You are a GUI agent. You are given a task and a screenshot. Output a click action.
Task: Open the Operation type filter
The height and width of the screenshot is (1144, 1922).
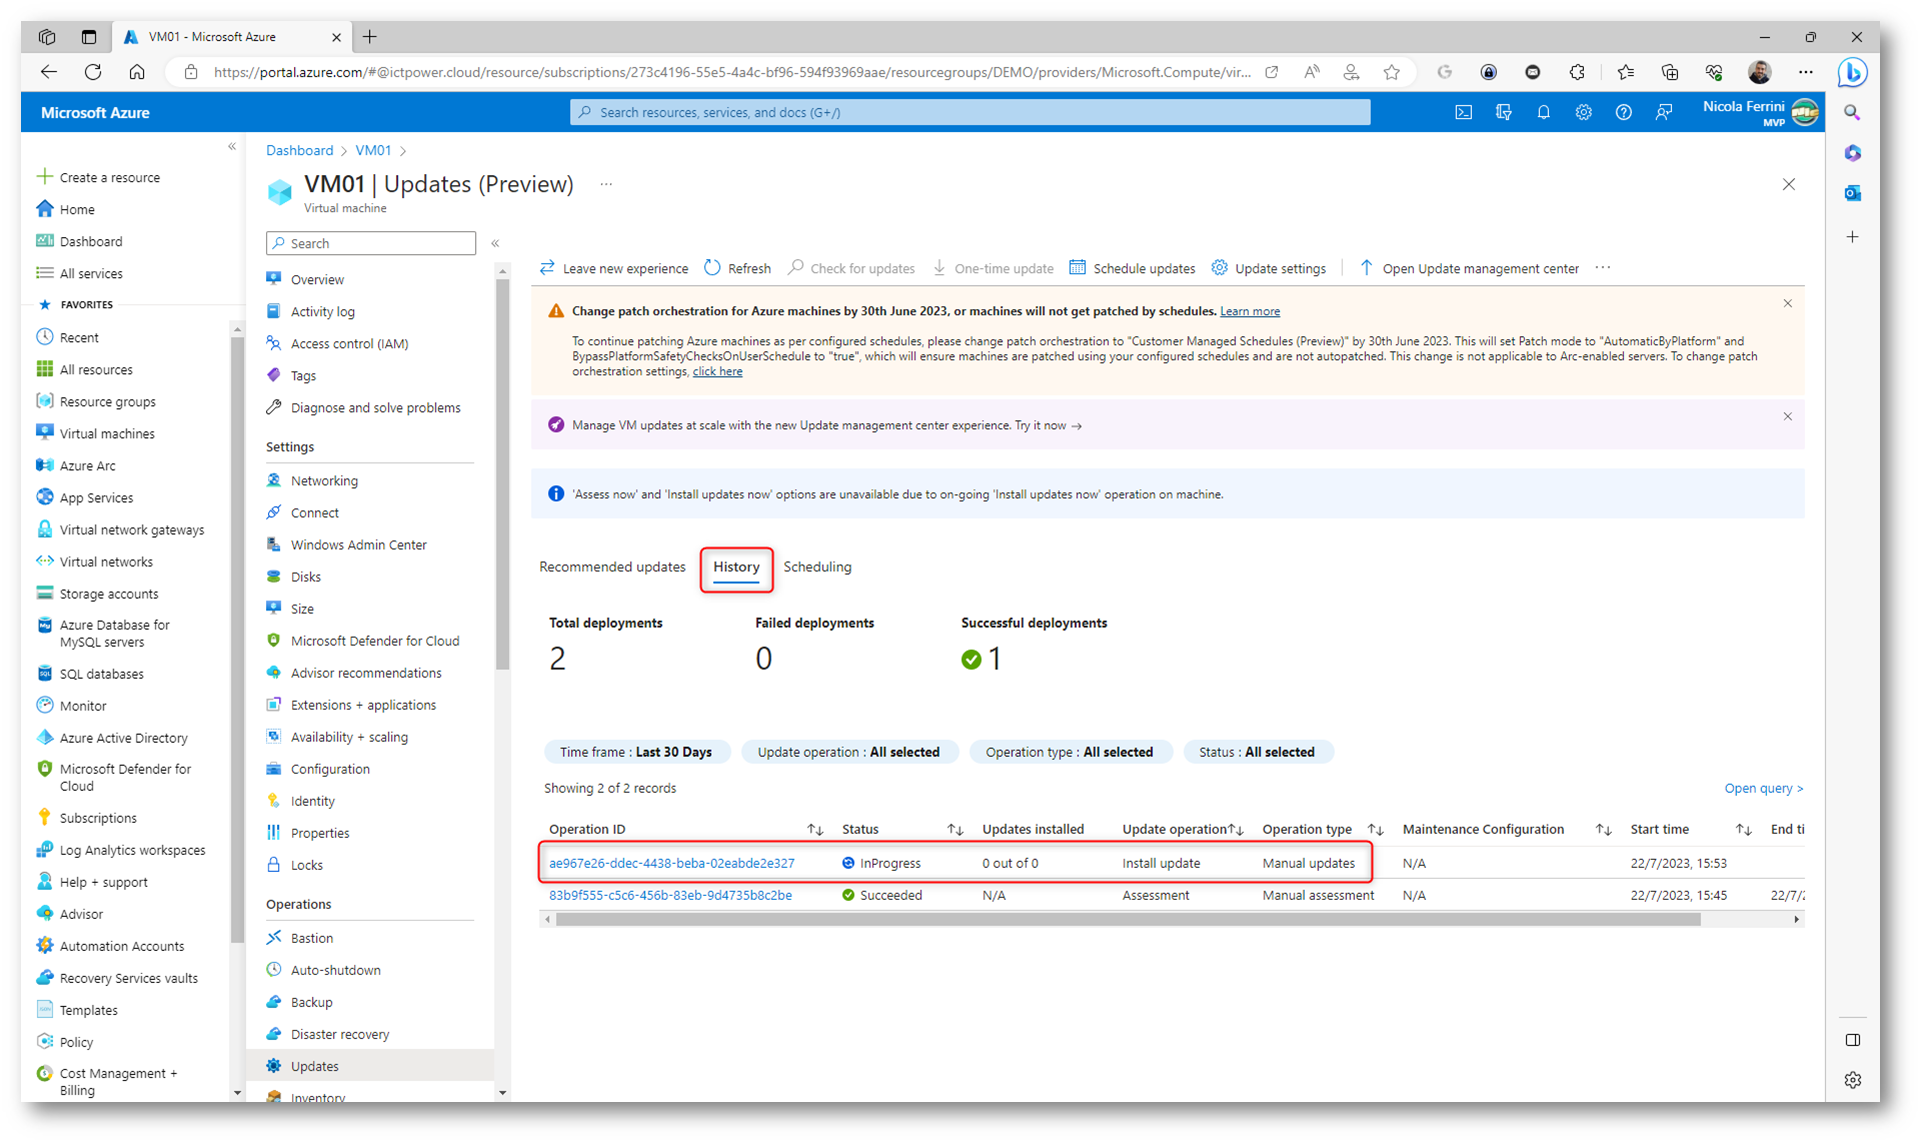[1069, 752]
